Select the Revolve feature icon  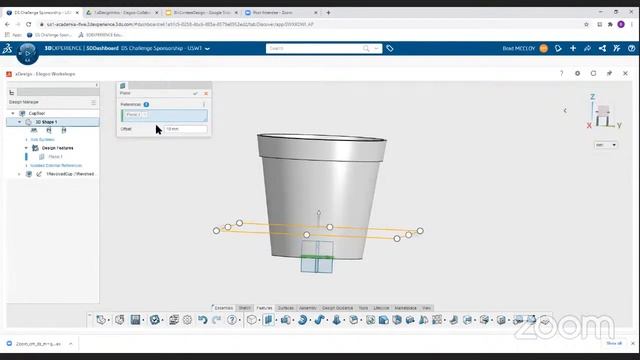tap(302, 320)
